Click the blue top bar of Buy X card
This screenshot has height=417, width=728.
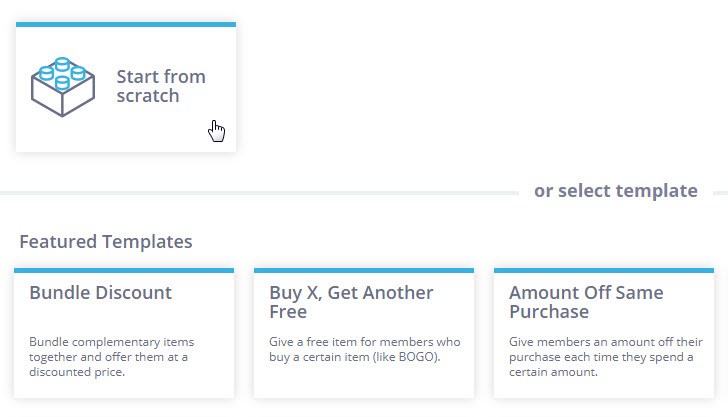coord(364,270)
